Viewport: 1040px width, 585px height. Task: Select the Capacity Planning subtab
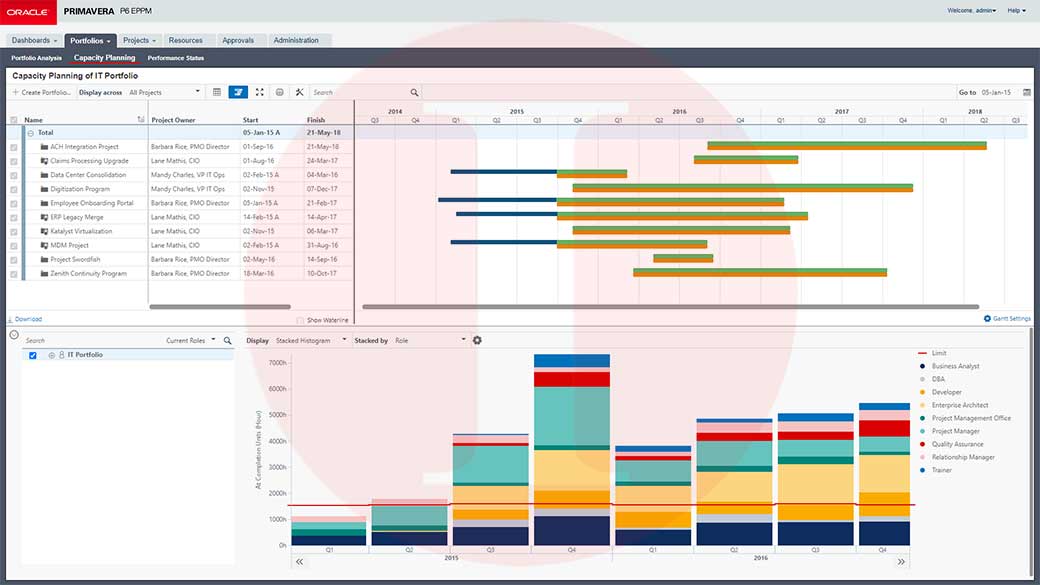click(104, 58)
